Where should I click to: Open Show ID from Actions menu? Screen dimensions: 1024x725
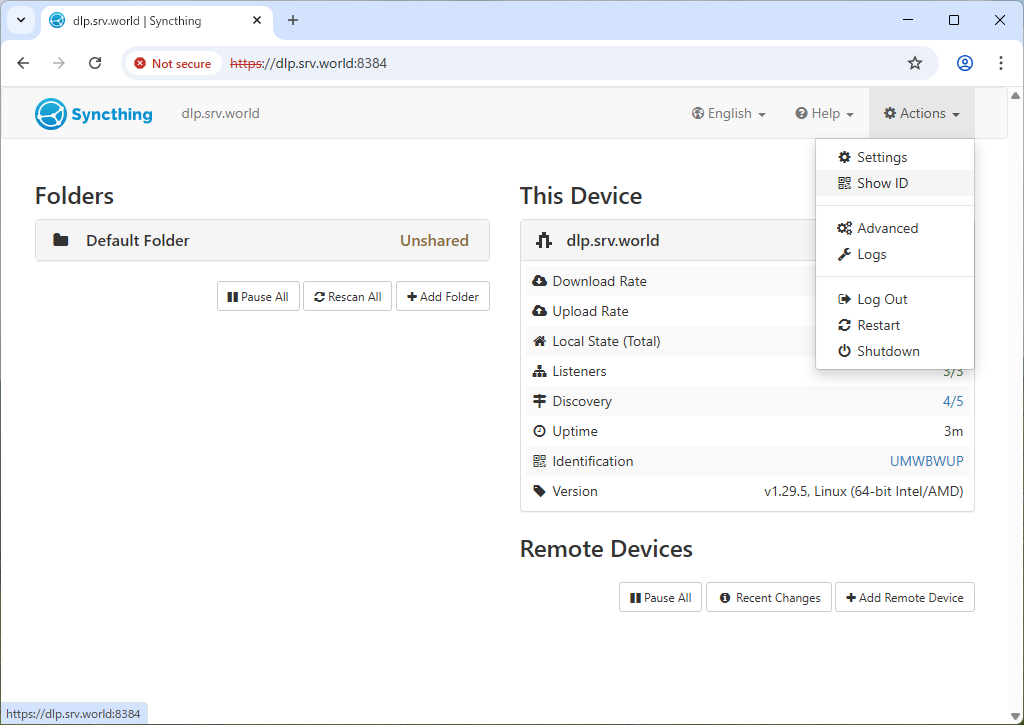(x=882, y=183)
